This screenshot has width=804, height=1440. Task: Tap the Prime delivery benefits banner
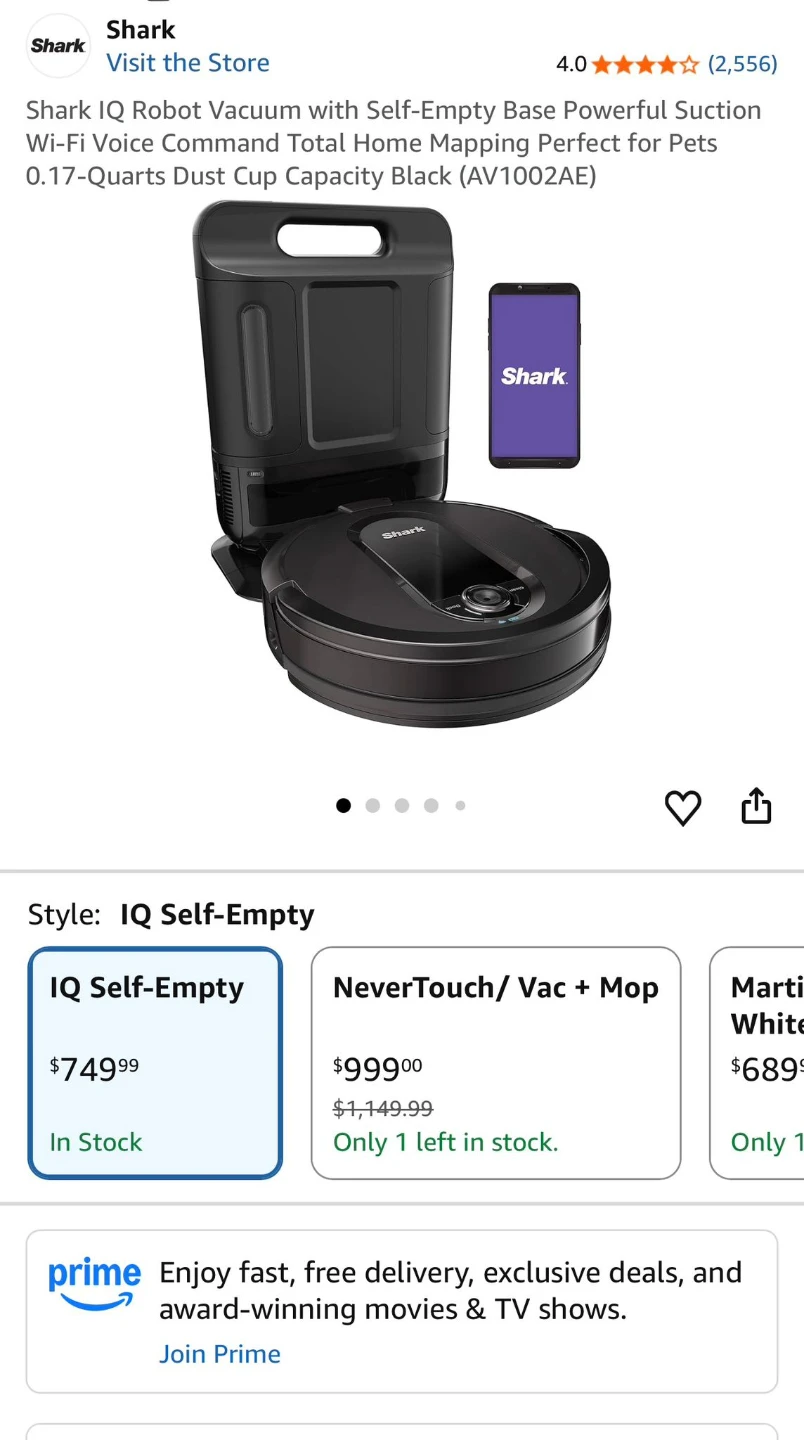point(401,1311)
